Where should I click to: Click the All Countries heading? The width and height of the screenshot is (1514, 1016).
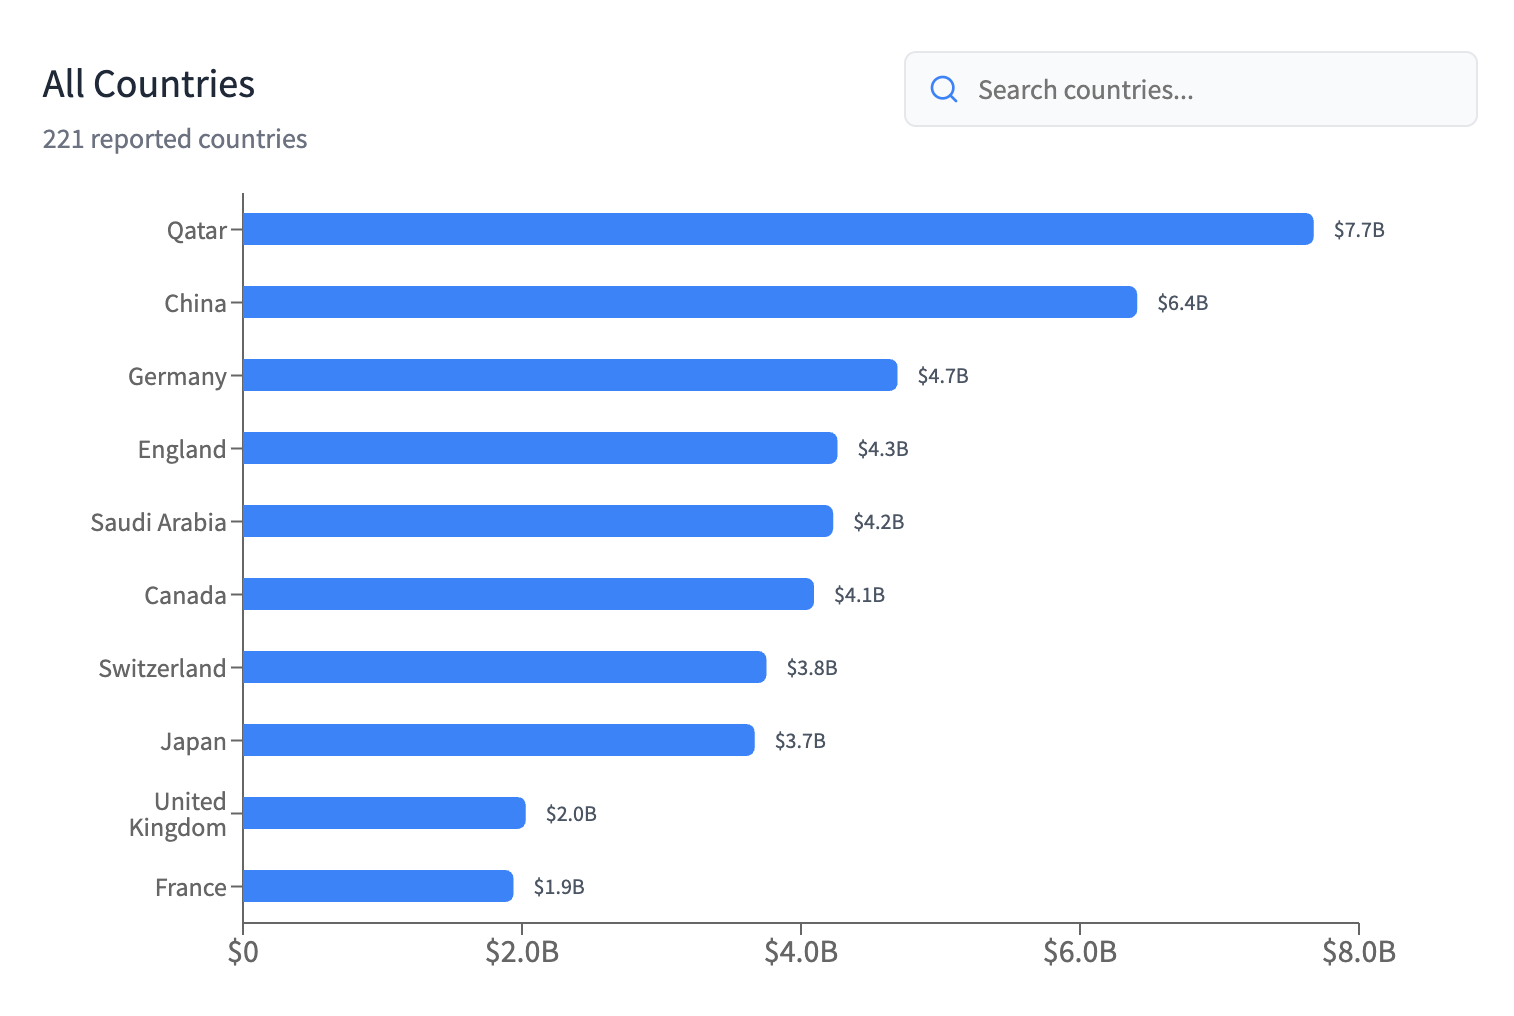tap(149, 84)
